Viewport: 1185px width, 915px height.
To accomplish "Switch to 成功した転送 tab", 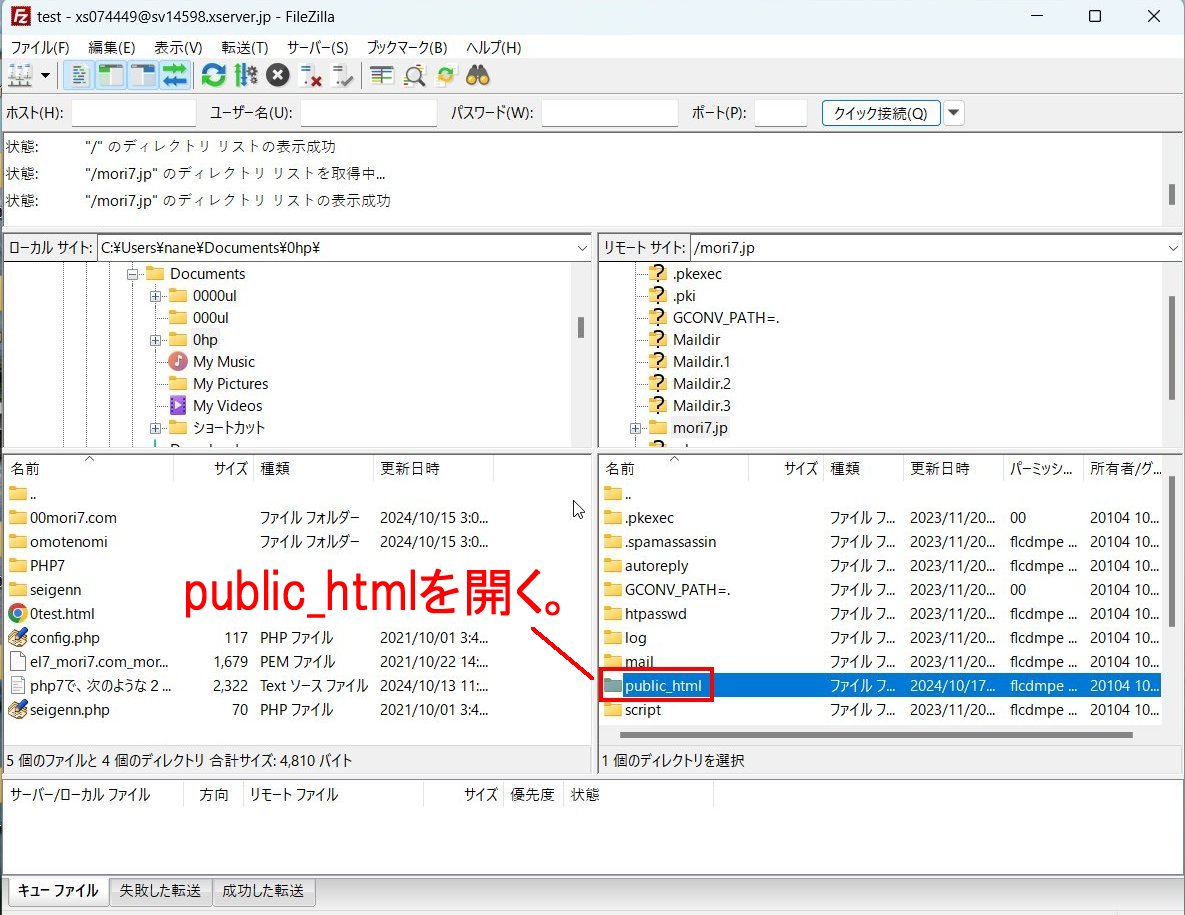I will [263, 891].
